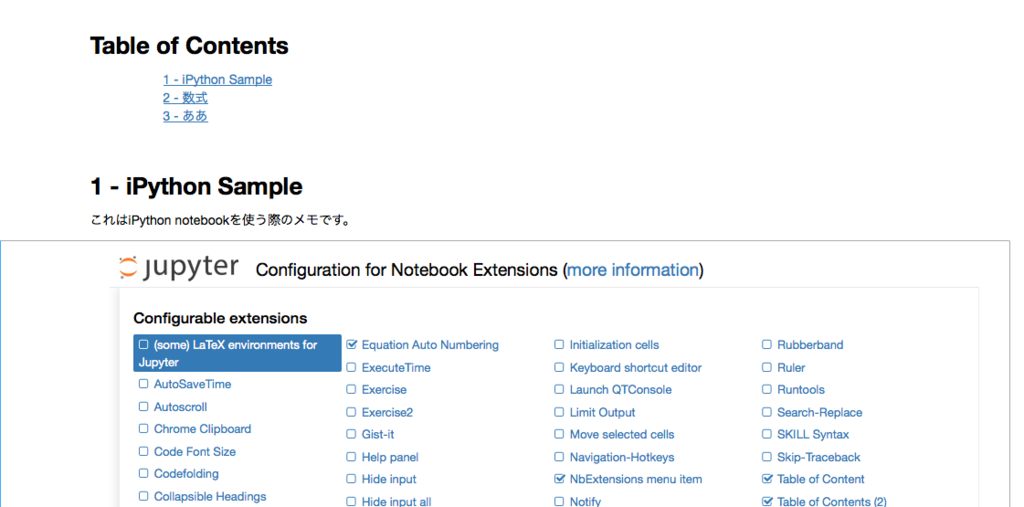Go to the ああ section link

coord(185,116)
